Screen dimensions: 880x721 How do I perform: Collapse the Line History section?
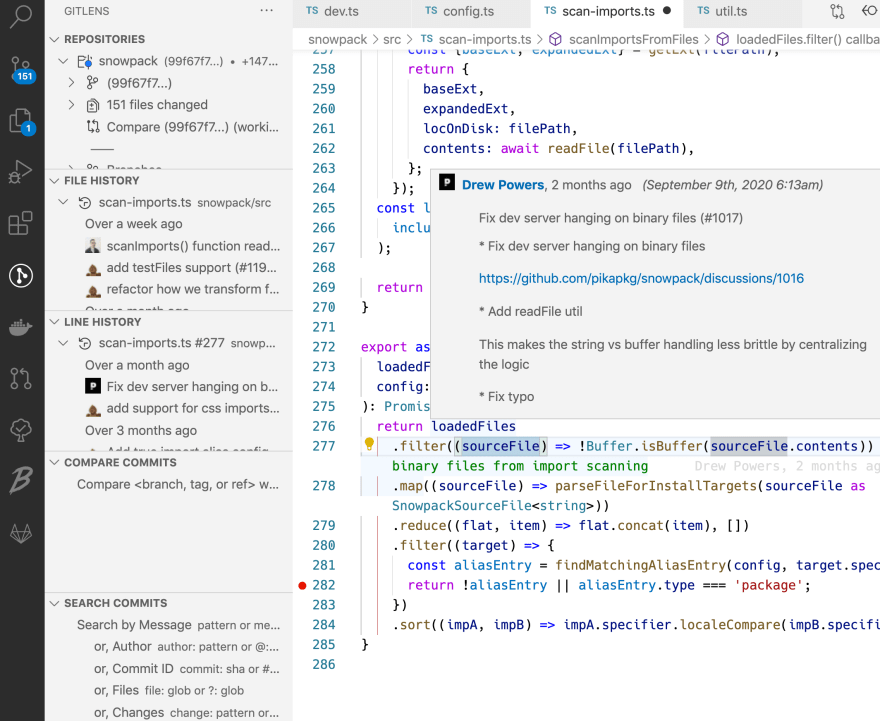pyautogui.click(x=54, y=322)
